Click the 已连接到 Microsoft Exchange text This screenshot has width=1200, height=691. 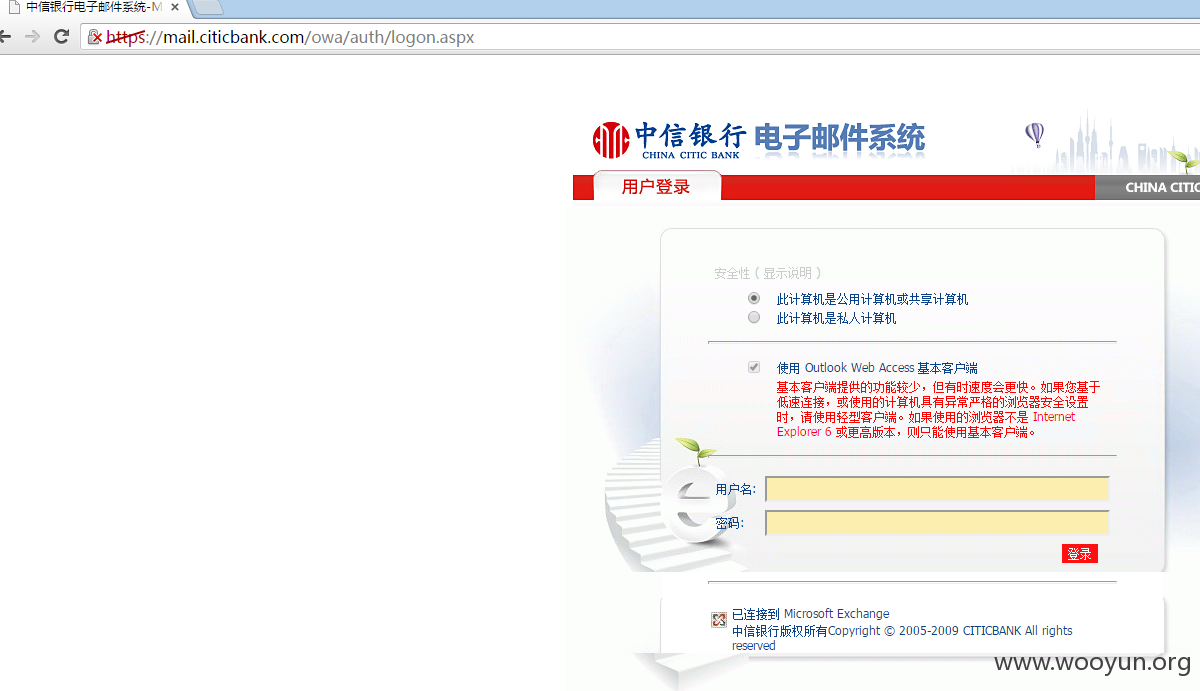click(x=810, y=614)
